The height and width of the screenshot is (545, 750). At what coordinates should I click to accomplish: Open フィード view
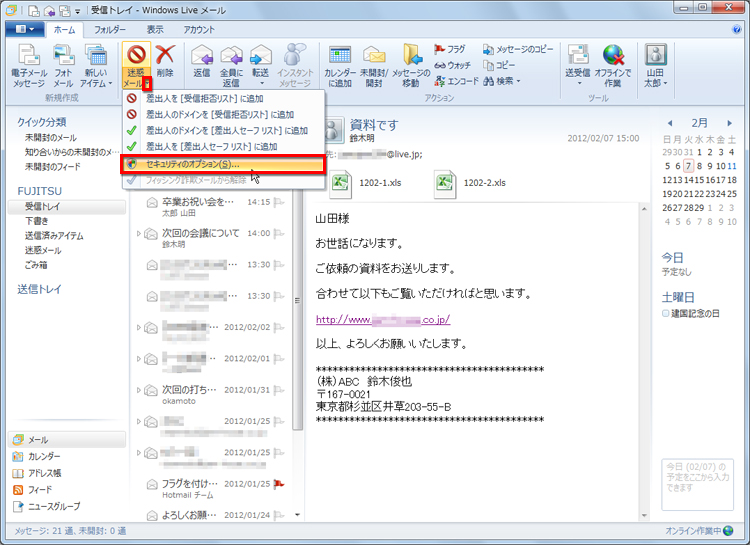click(33, 490)
